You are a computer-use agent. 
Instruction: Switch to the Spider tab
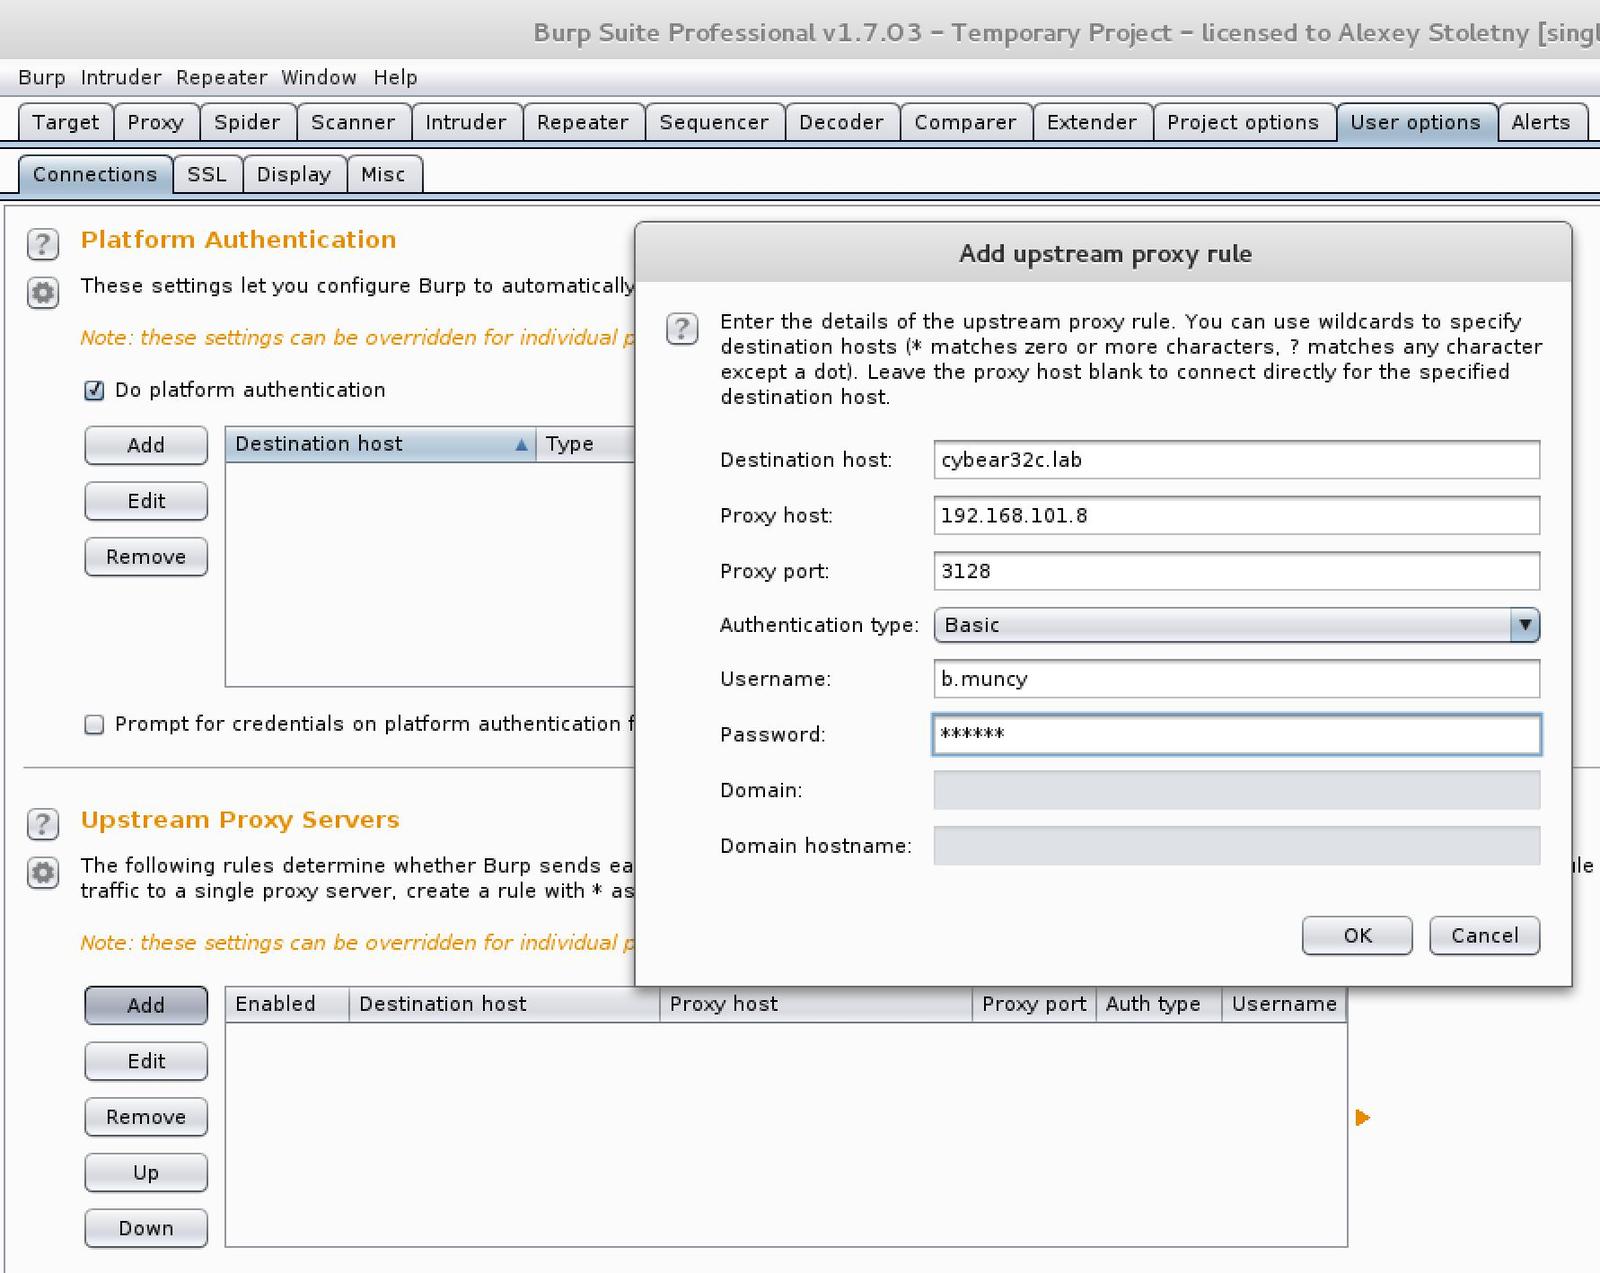click(x=247, y=122)
